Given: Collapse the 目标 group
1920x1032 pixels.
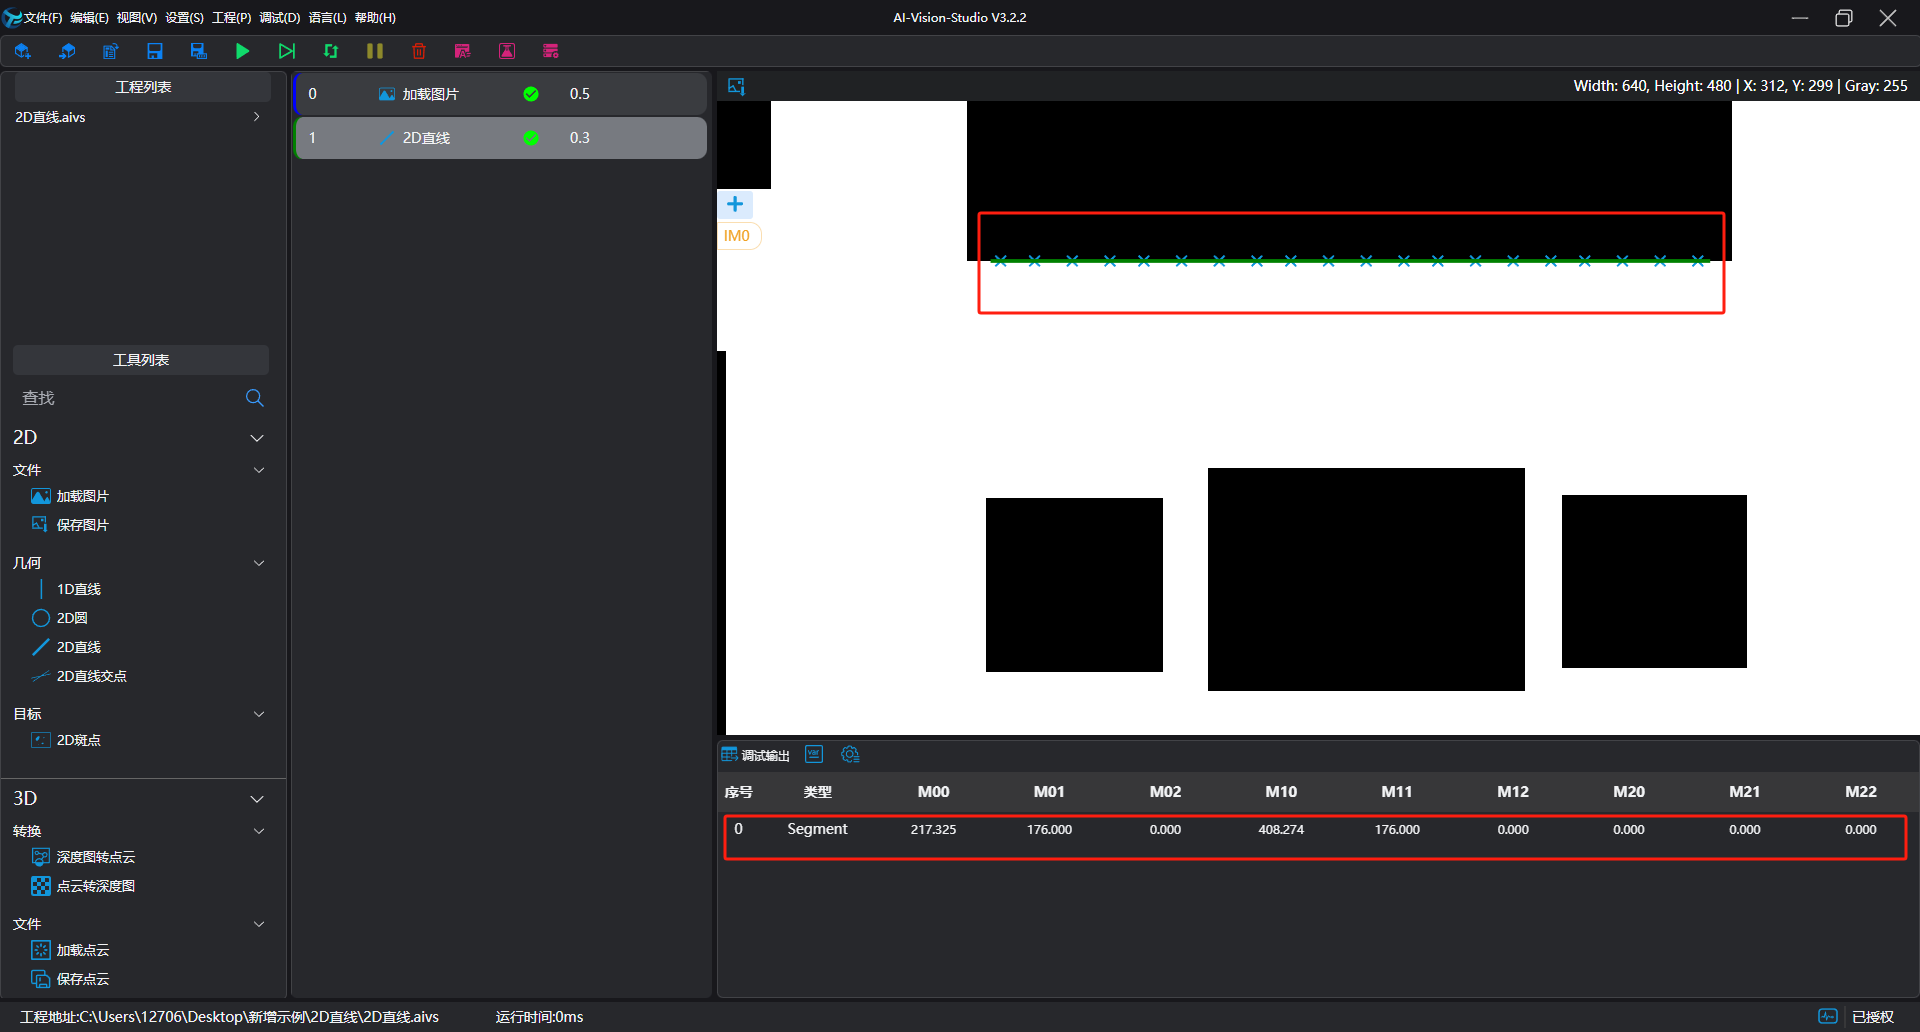Looking at the screenshot, I should tap(259, 714).
